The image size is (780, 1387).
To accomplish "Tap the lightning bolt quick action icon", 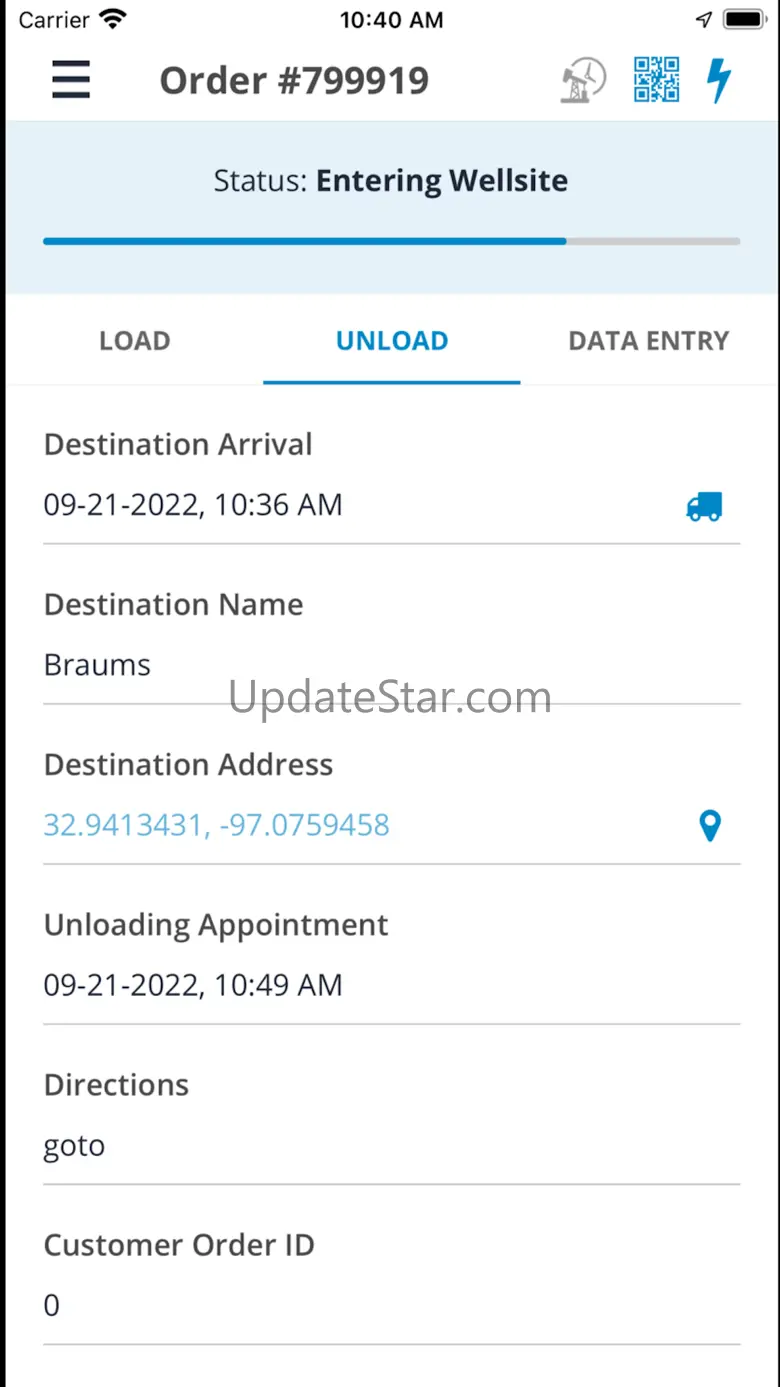I will pos(719,80).
